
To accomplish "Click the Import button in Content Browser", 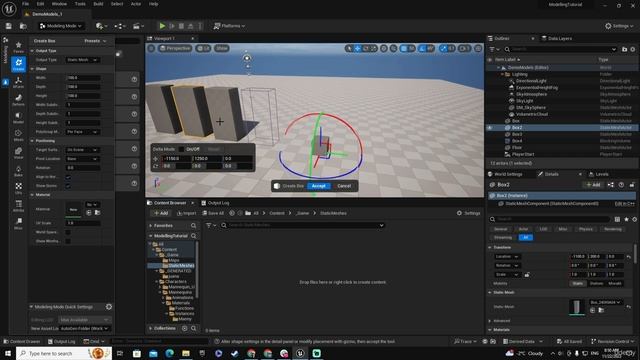I will [x=186, y=213].
